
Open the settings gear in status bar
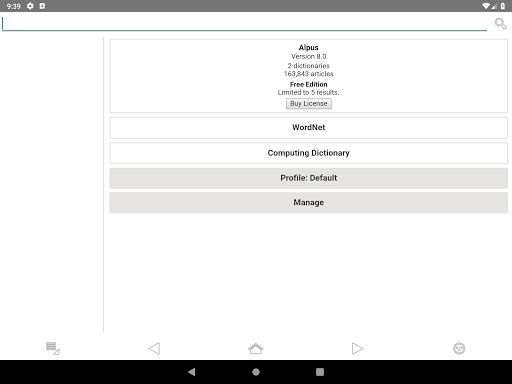tap(30, 6)
